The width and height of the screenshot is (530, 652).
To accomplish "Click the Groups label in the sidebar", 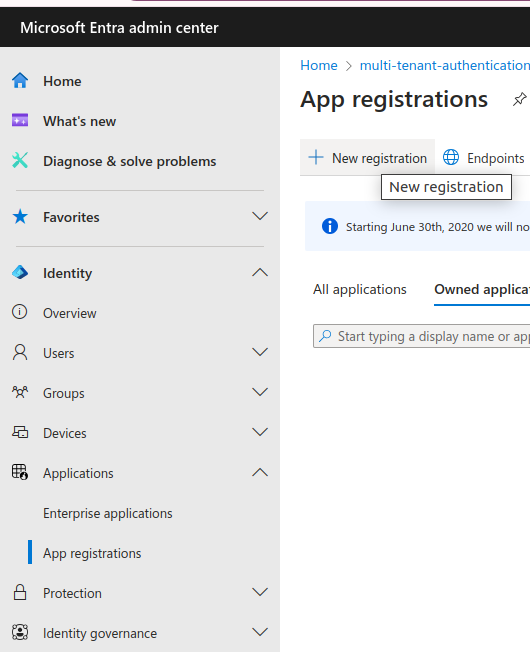I will click(x=64, y=393).
